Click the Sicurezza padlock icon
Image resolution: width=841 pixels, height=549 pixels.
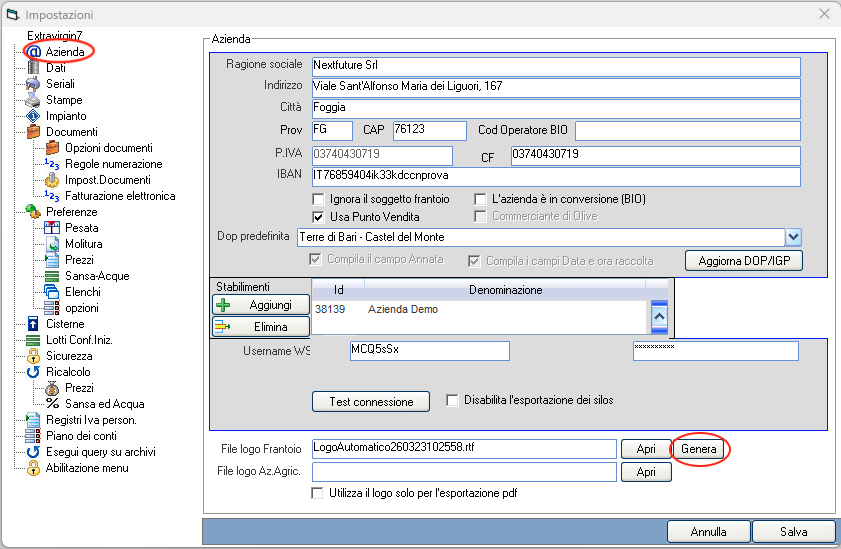pos(33,356)
